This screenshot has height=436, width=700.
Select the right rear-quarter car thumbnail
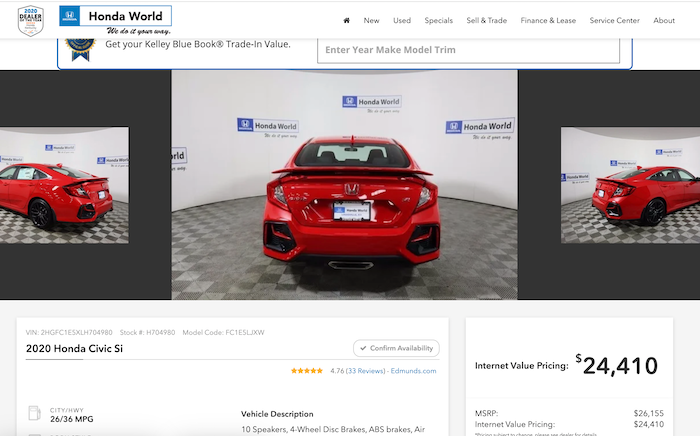(x=630, y=185)
